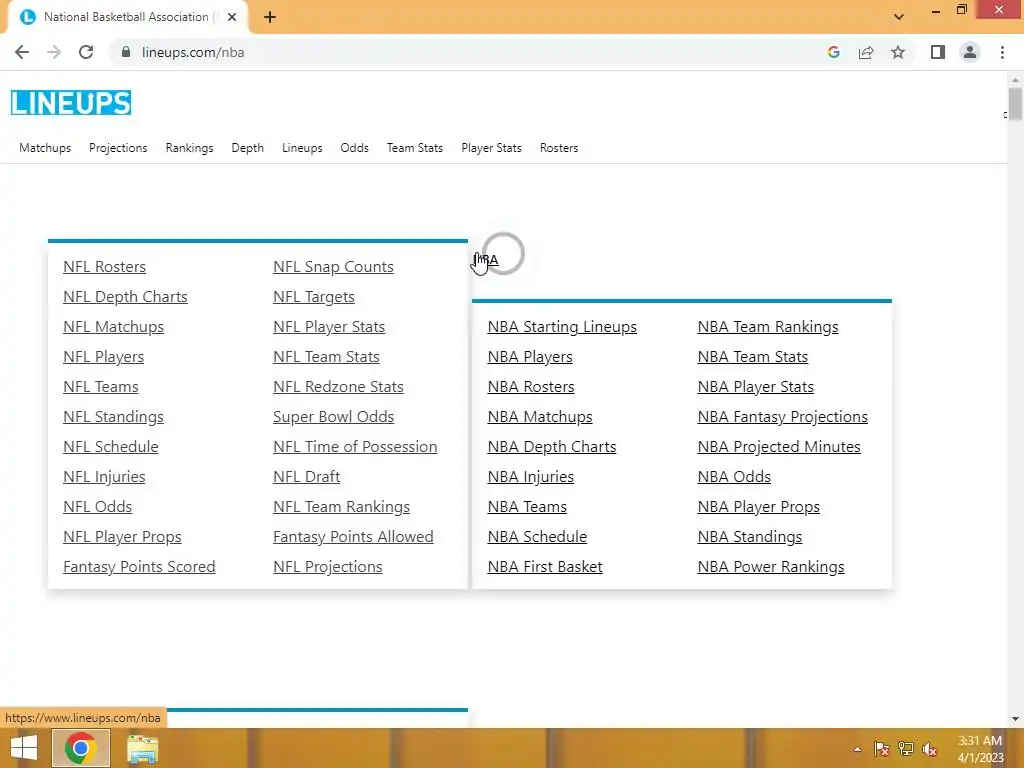The height and width of the screenshot is (768, 1024).
Task: Open the Matchups menu item
Action: pyautogui.click(x=45, y=148)
